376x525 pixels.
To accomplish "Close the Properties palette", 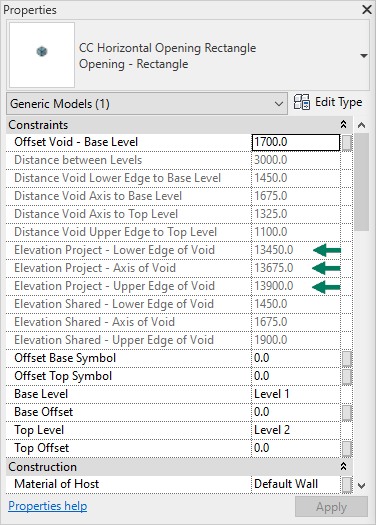I will point(367,10).
